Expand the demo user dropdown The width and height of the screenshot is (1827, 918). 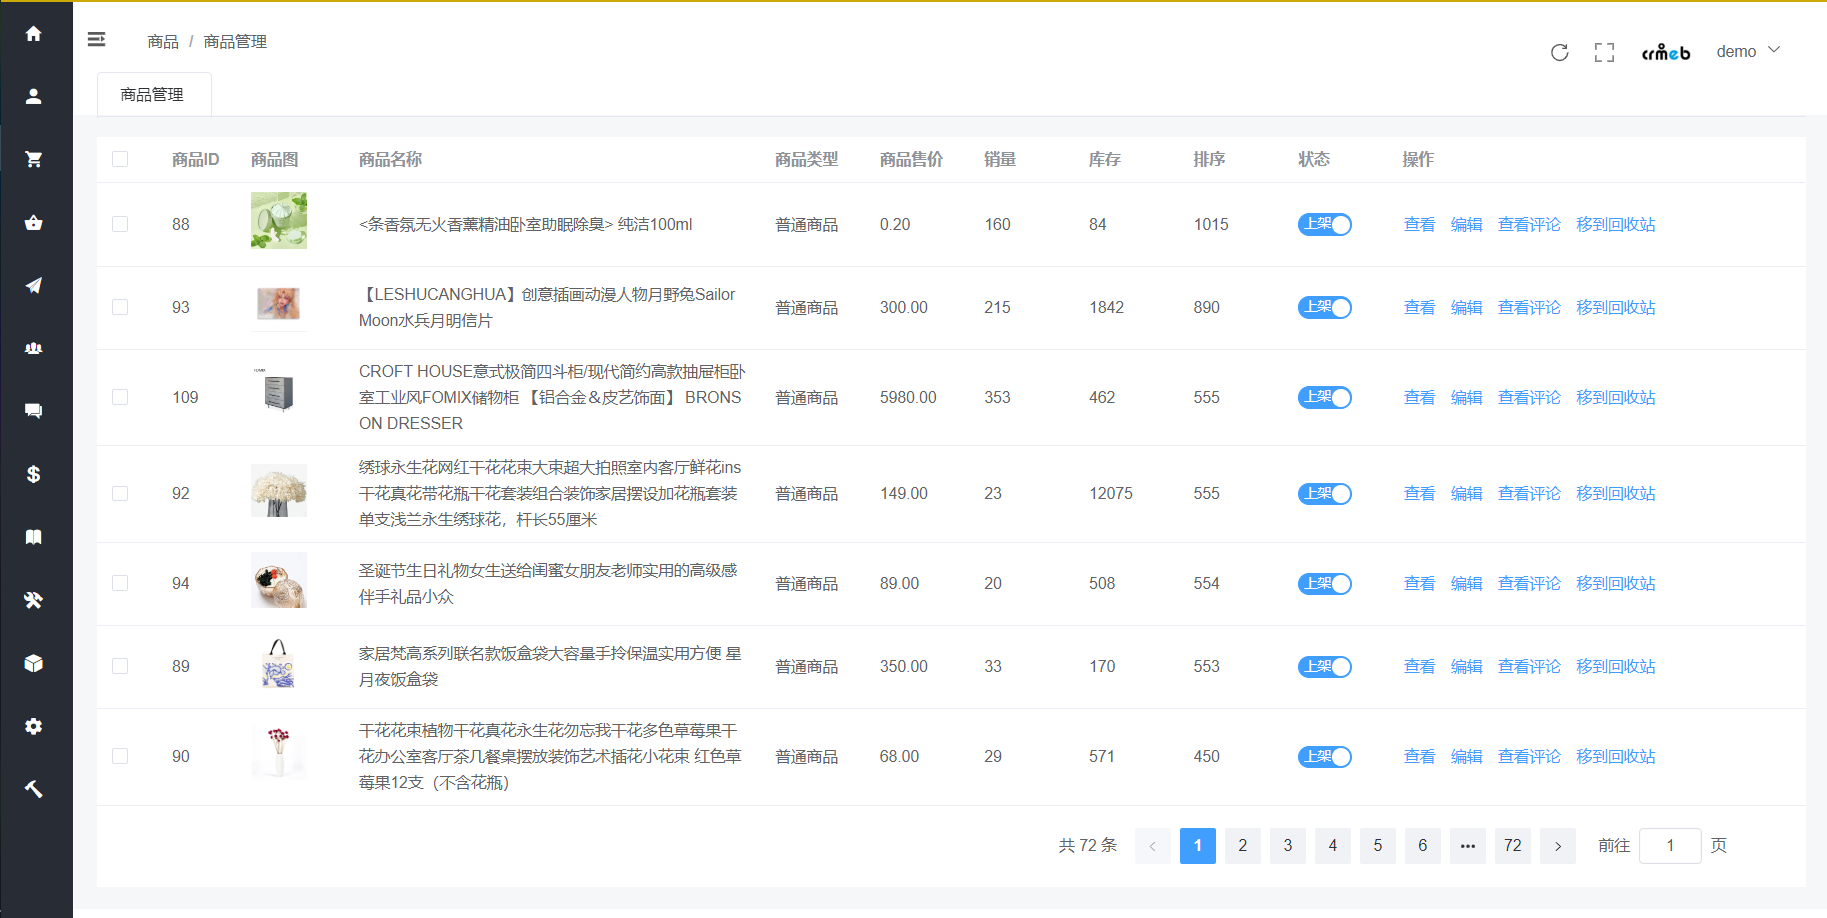(1748, 51)
